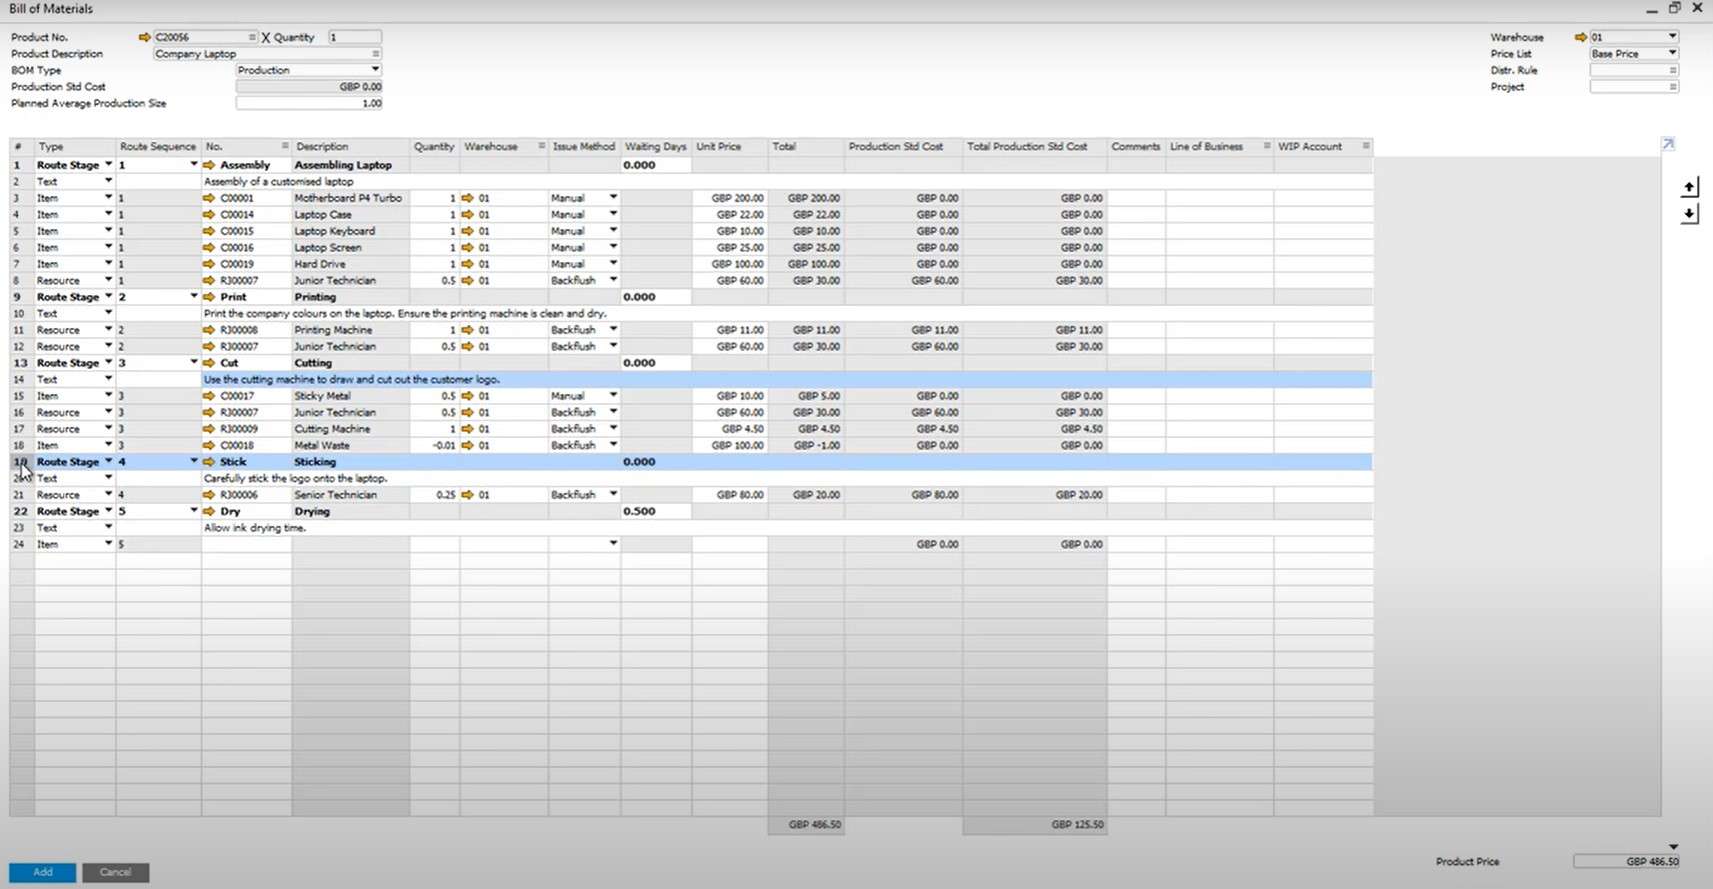This screenshot has width=1713, height=889.
Task: Open Type dropdown in Motherboard P4 Turbo row
Action: (108, 198)
